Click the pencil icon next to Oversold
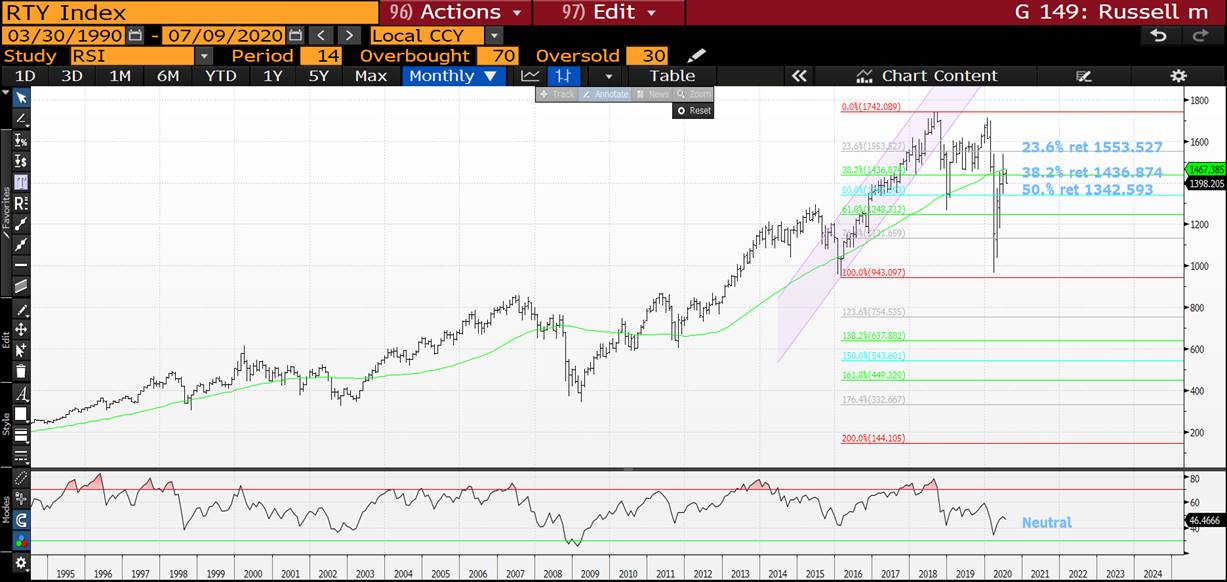The image size is (1227, 582). pyautogui.click(x=697, y=55)
